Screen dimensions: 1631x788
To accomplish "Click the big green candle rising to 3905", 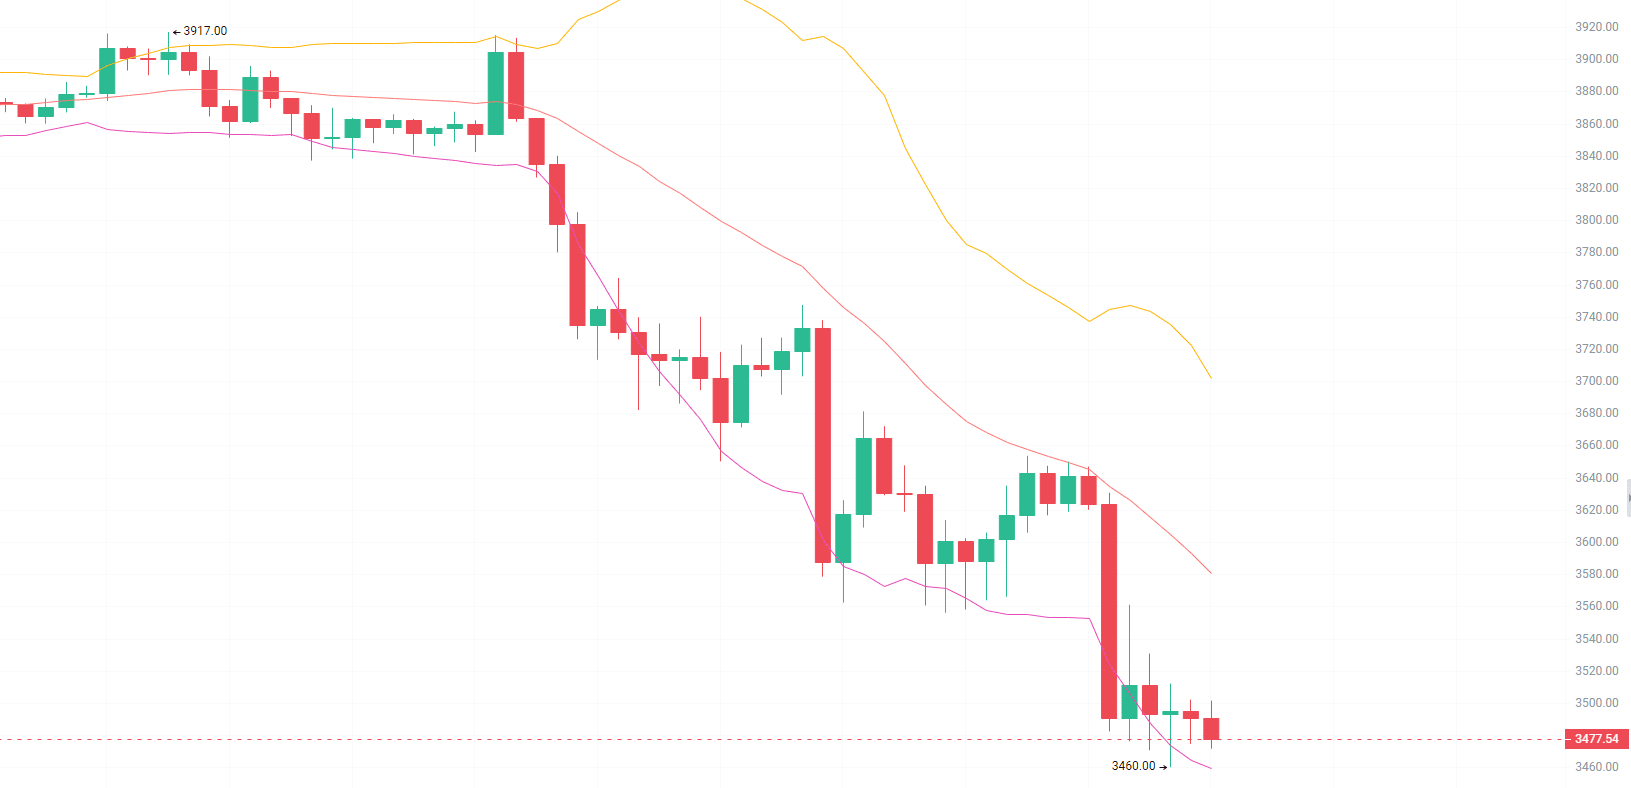I will [495, 93].
